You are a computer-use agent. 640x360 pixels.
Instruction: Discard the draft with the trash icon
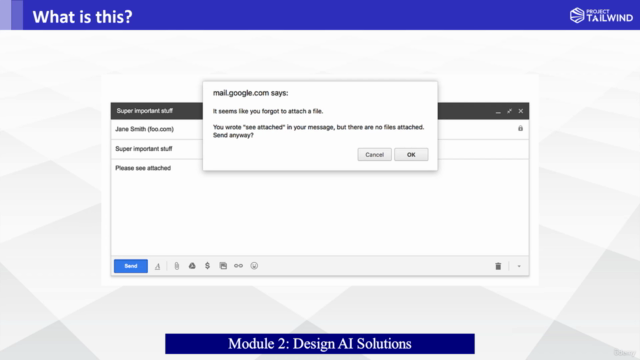[x=498, y=266]
